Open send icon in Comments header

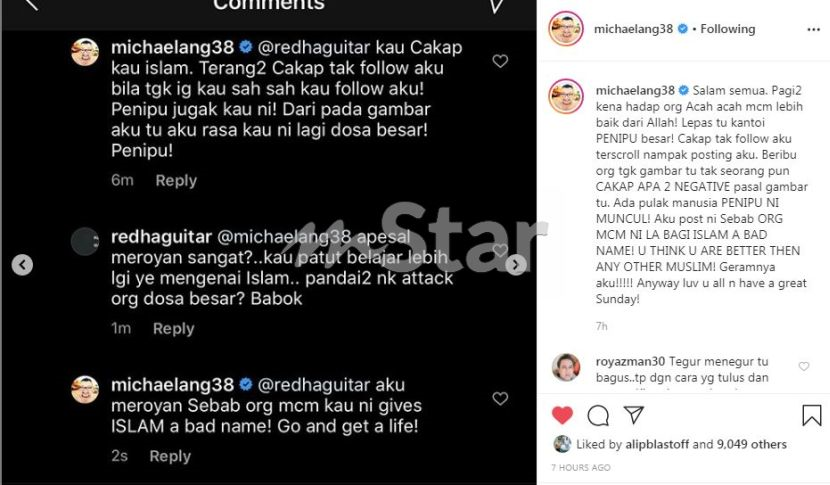(496, 6)
